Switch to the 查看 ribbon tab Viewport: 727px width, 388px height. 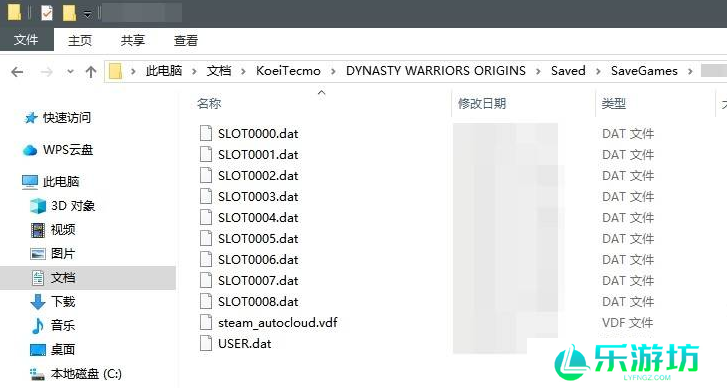[186, 41]
